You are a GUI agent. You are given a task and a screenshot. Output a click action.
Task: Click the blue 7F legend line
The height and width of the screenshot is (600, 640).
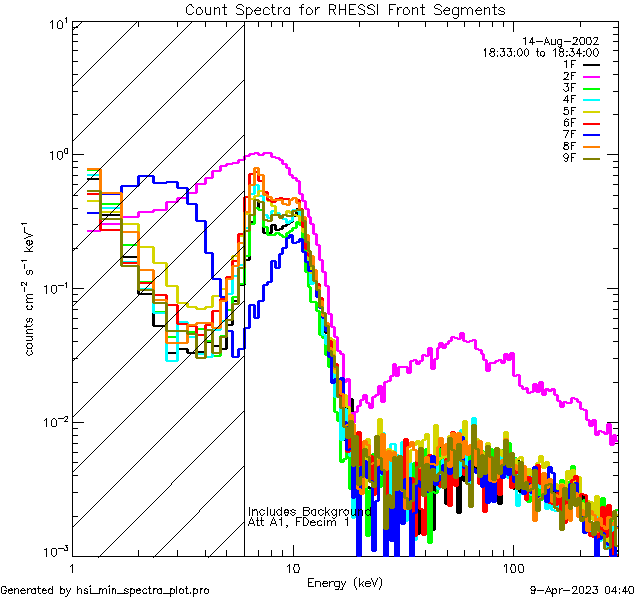tap(587, 136)
